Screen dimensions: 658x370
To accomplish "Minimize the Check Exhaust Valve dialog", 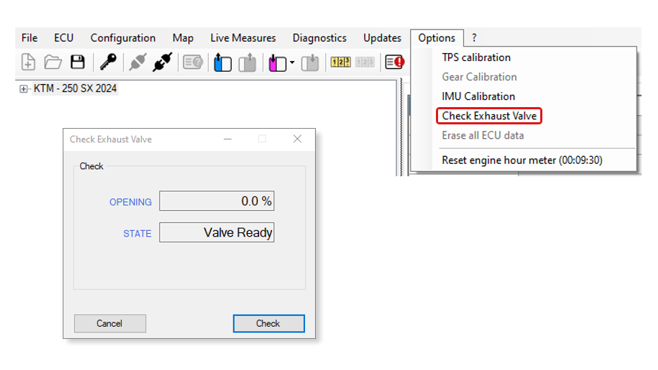I will click(227, 139).
